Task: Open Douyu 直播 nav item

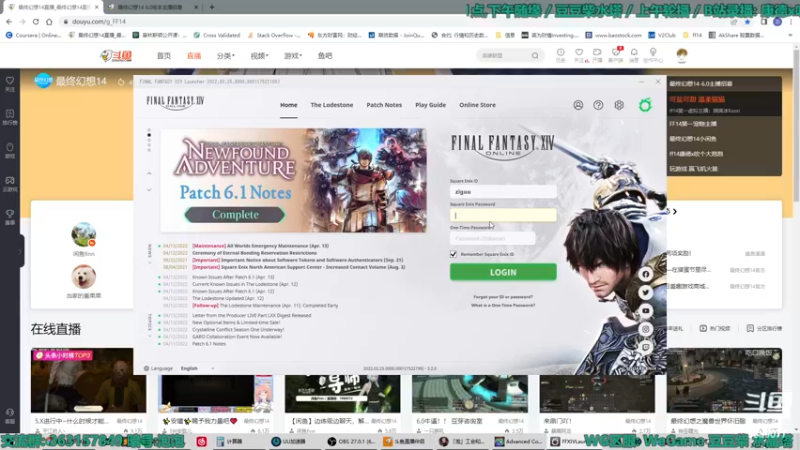Action: (194, 56)
